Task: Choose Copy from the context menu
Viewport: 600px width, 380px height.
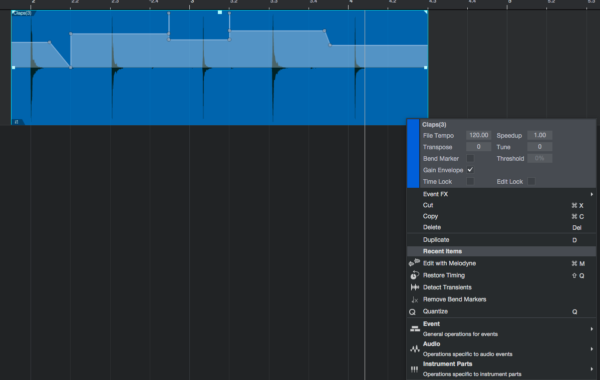Action: [501, 216]
